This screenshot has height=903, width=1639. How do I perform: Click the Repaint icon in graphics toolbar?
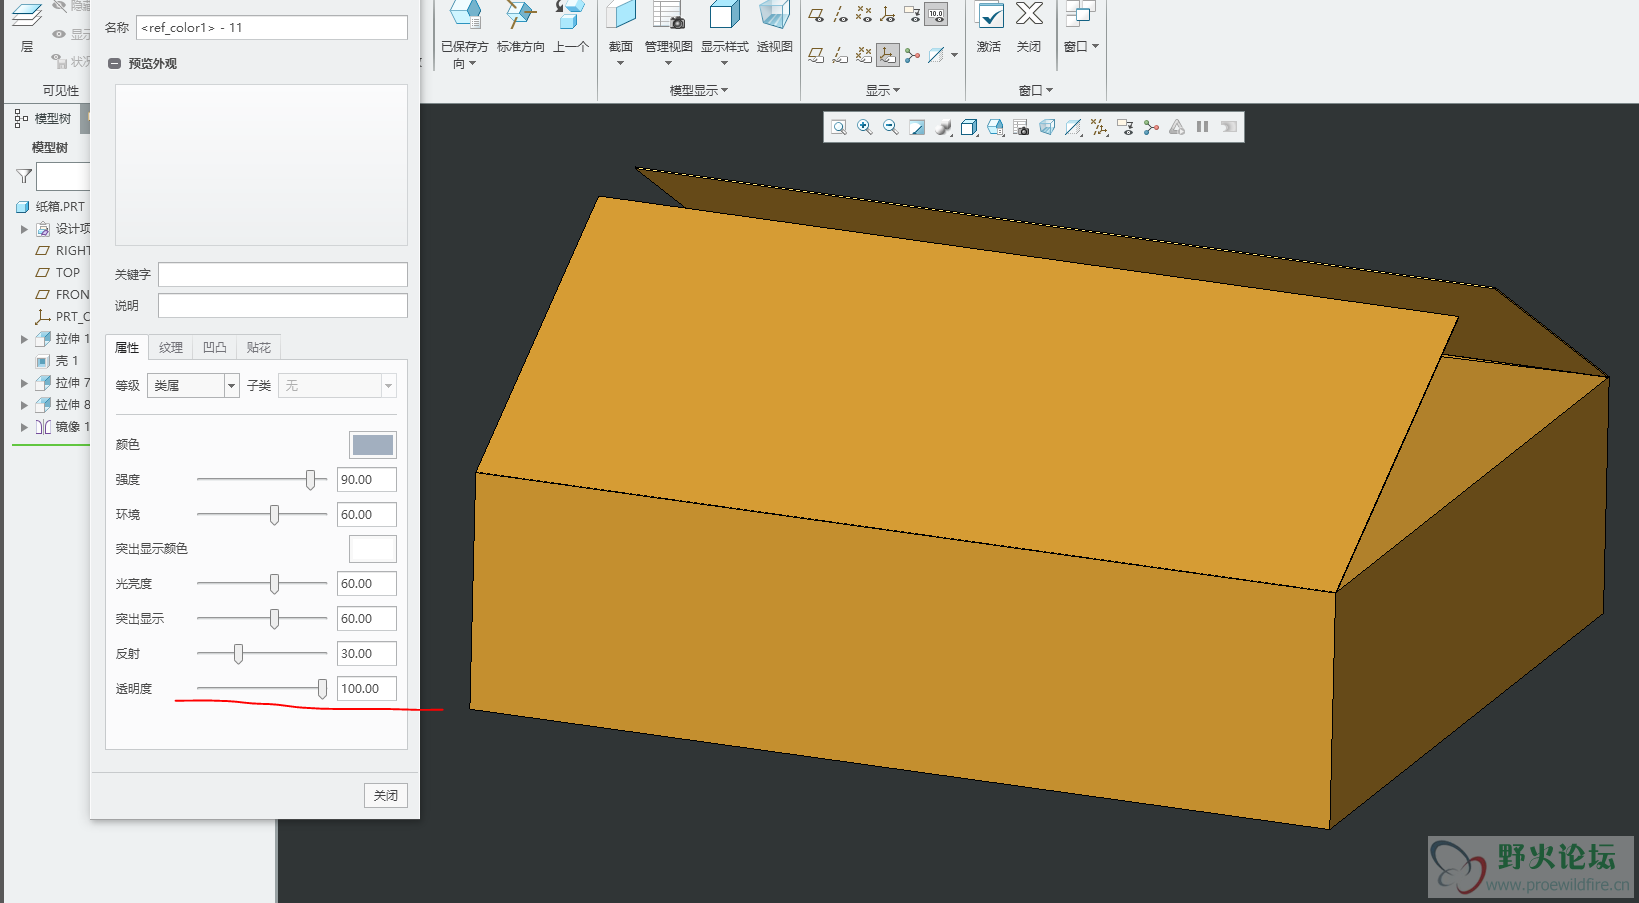click(917, 127)
